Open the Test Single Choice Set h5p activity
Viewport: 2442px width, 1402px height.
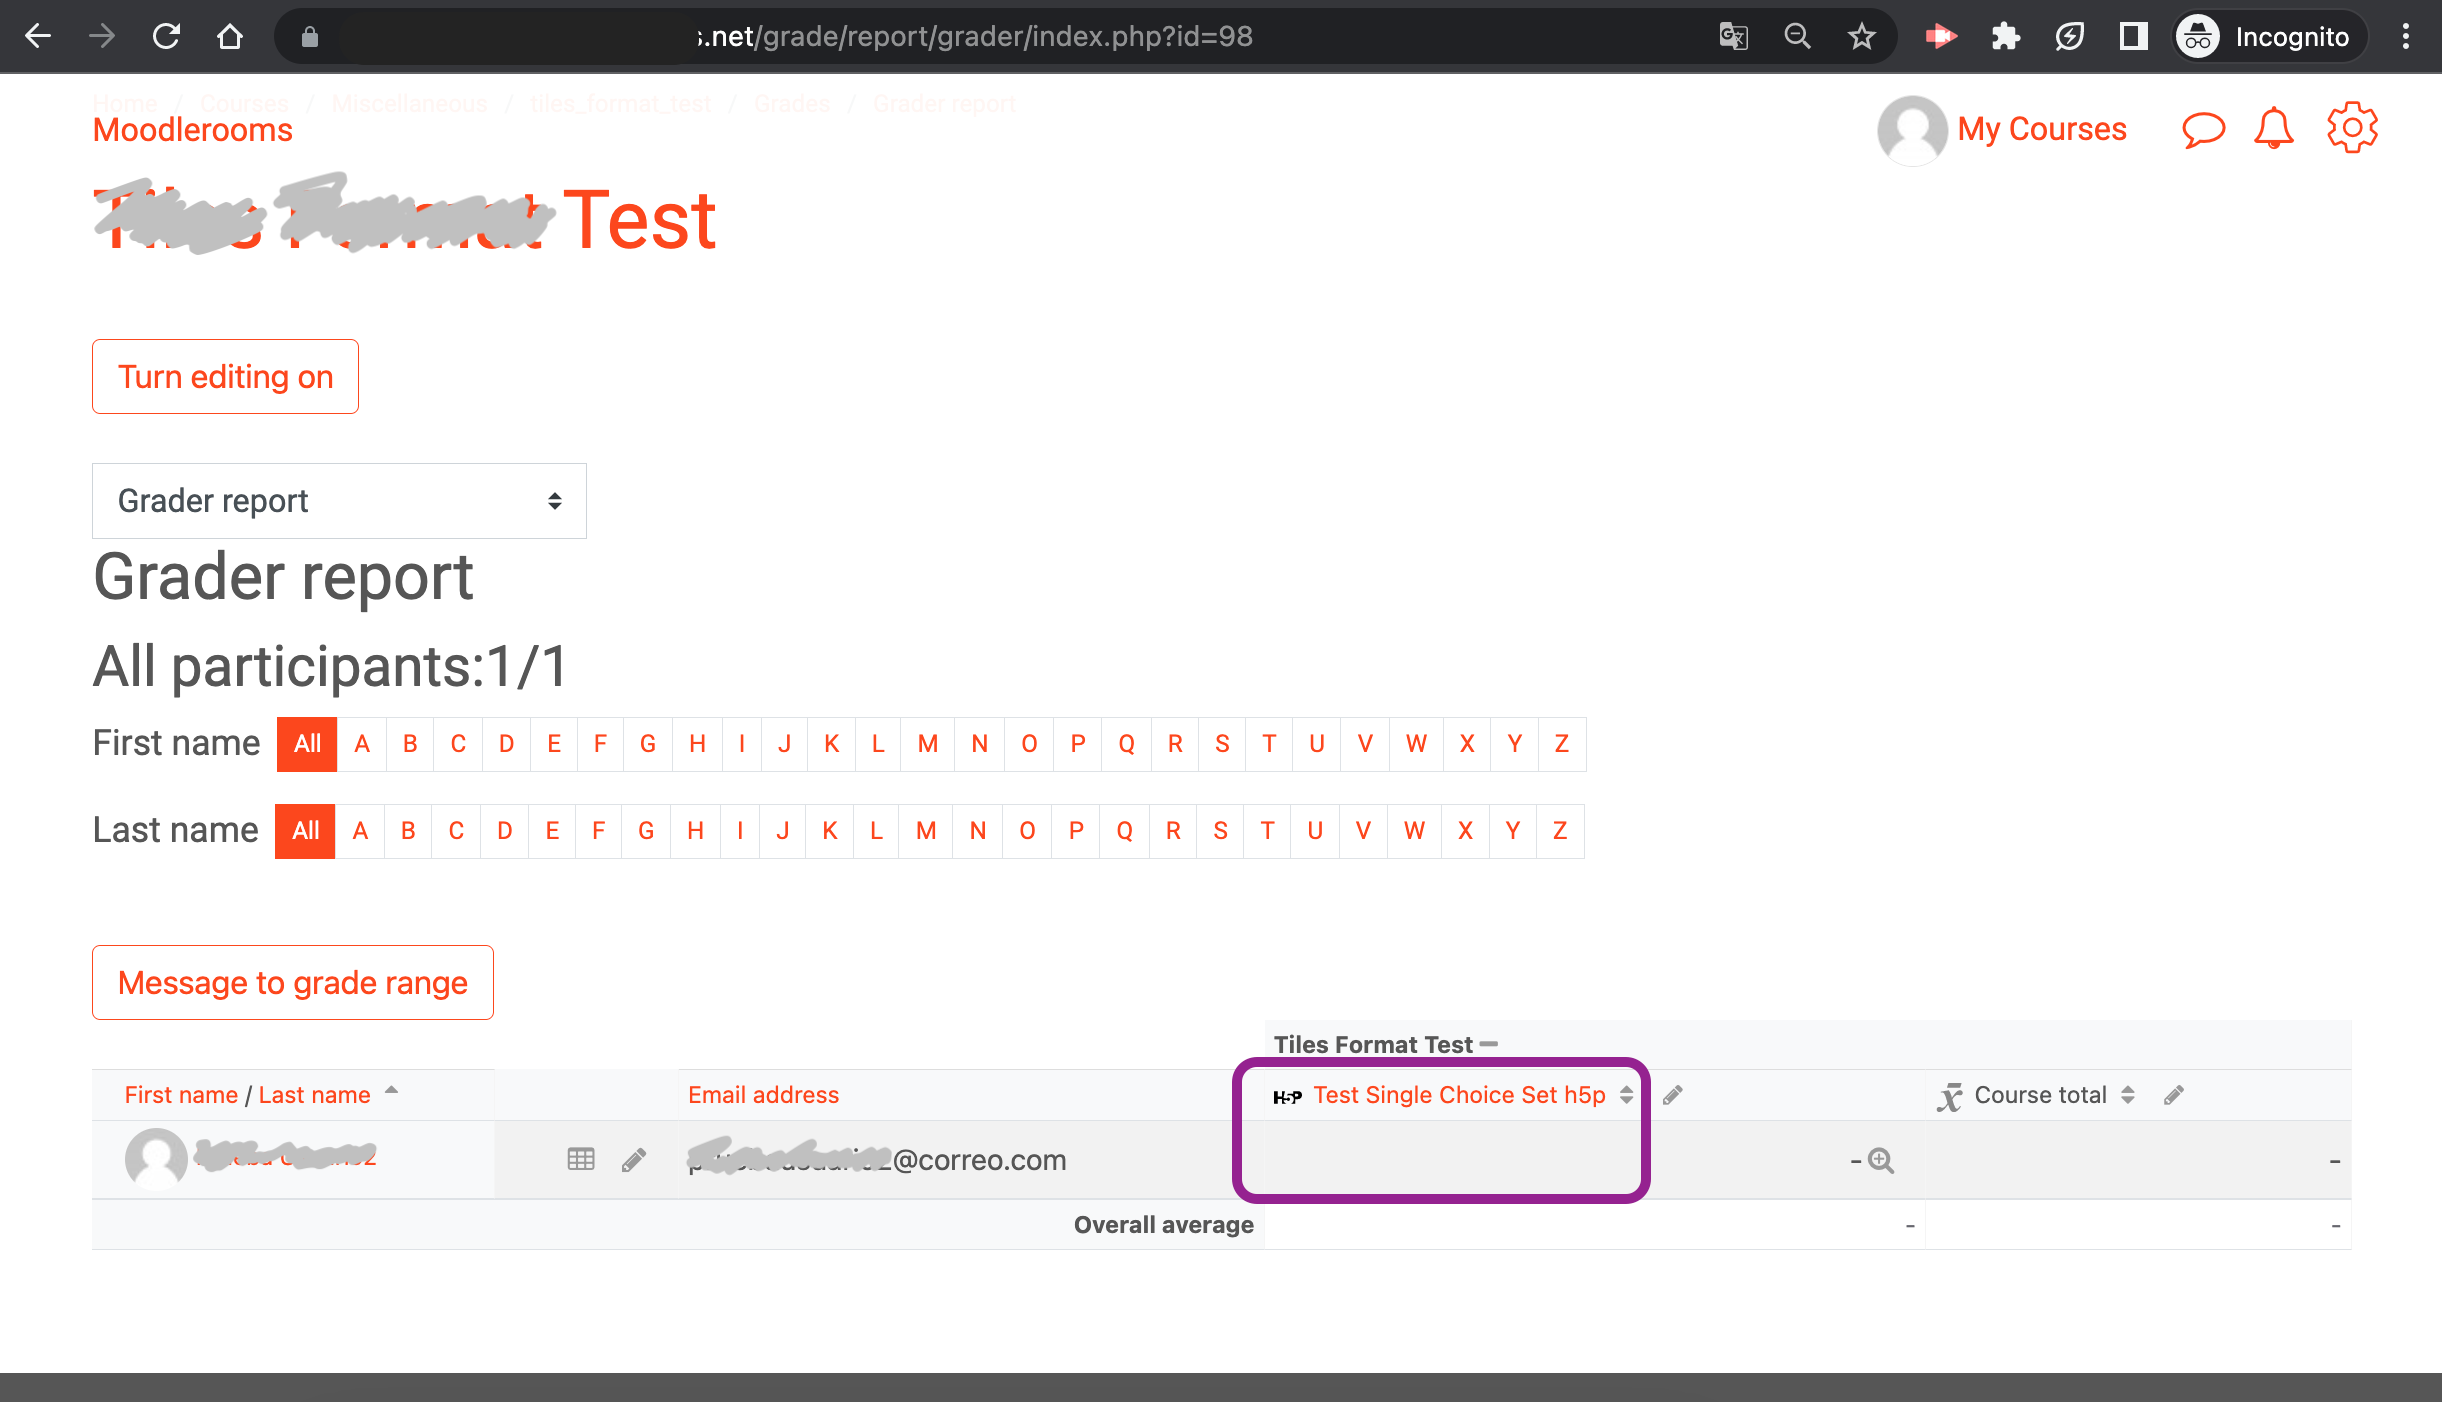pyautogui.click(x=1459, y=1095)
